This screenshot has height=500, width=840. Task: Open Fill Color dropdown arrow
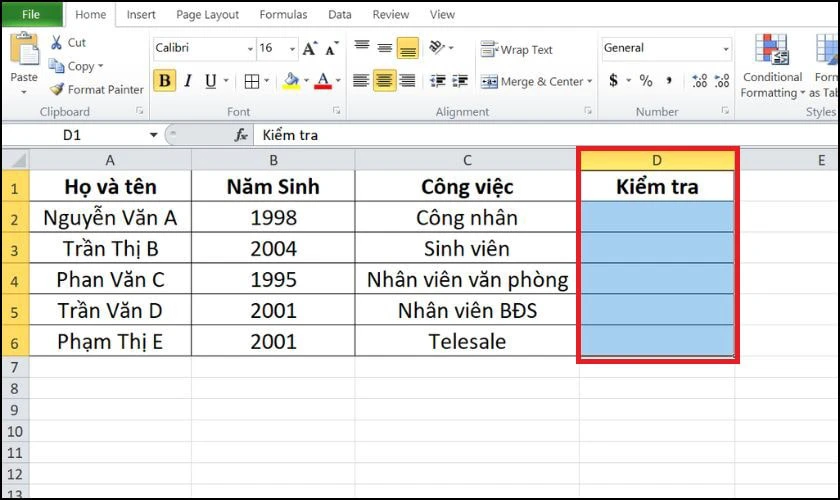306,81
